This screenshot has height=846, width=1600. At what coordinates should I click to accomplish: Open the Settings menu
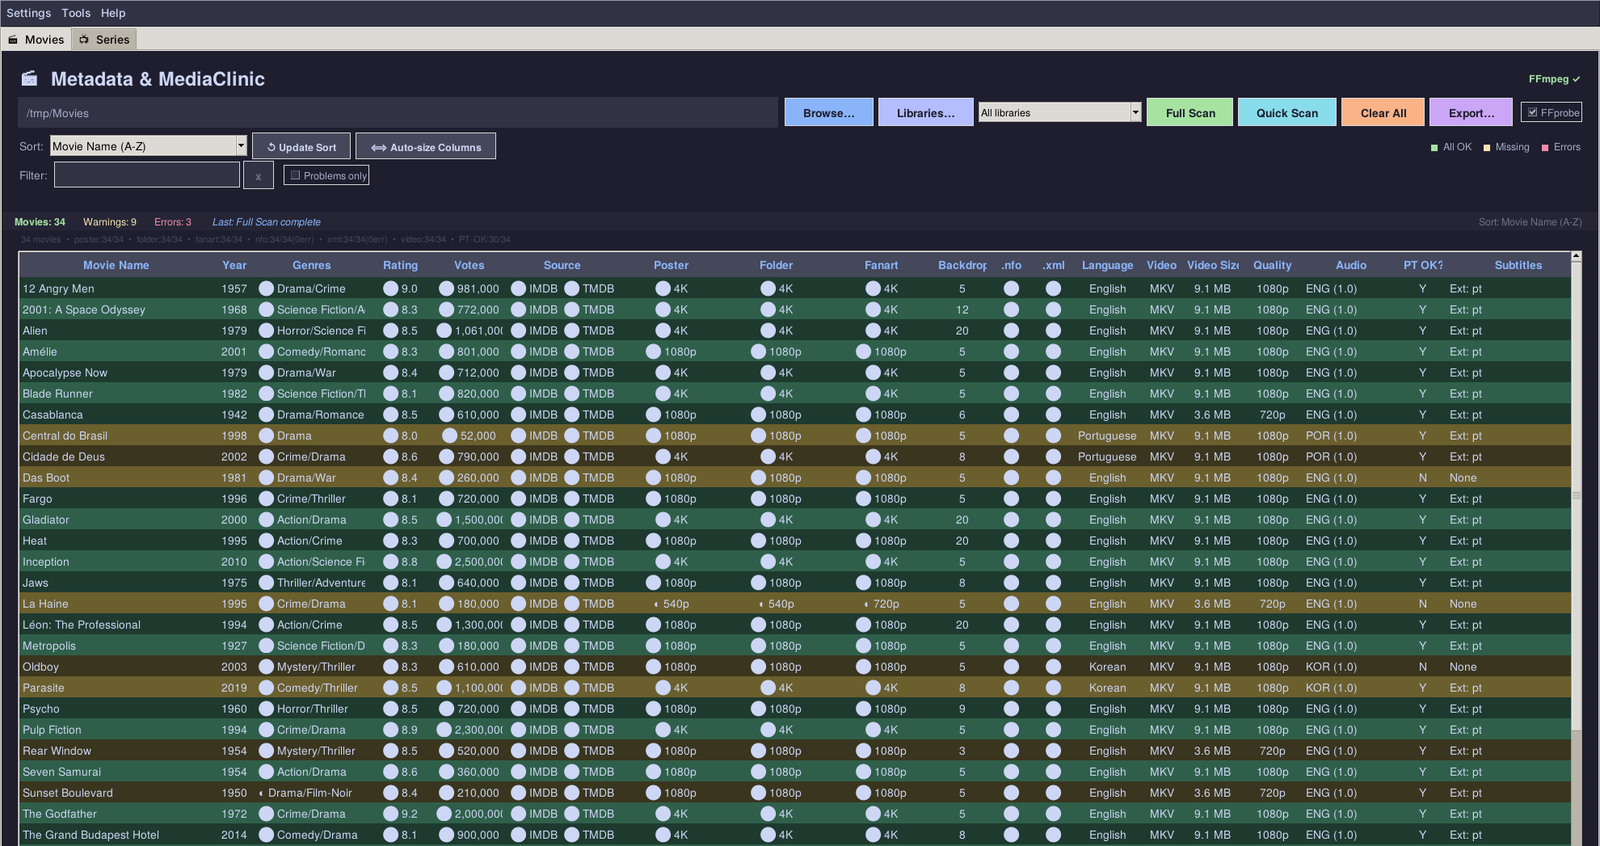(x=29, y=13)
